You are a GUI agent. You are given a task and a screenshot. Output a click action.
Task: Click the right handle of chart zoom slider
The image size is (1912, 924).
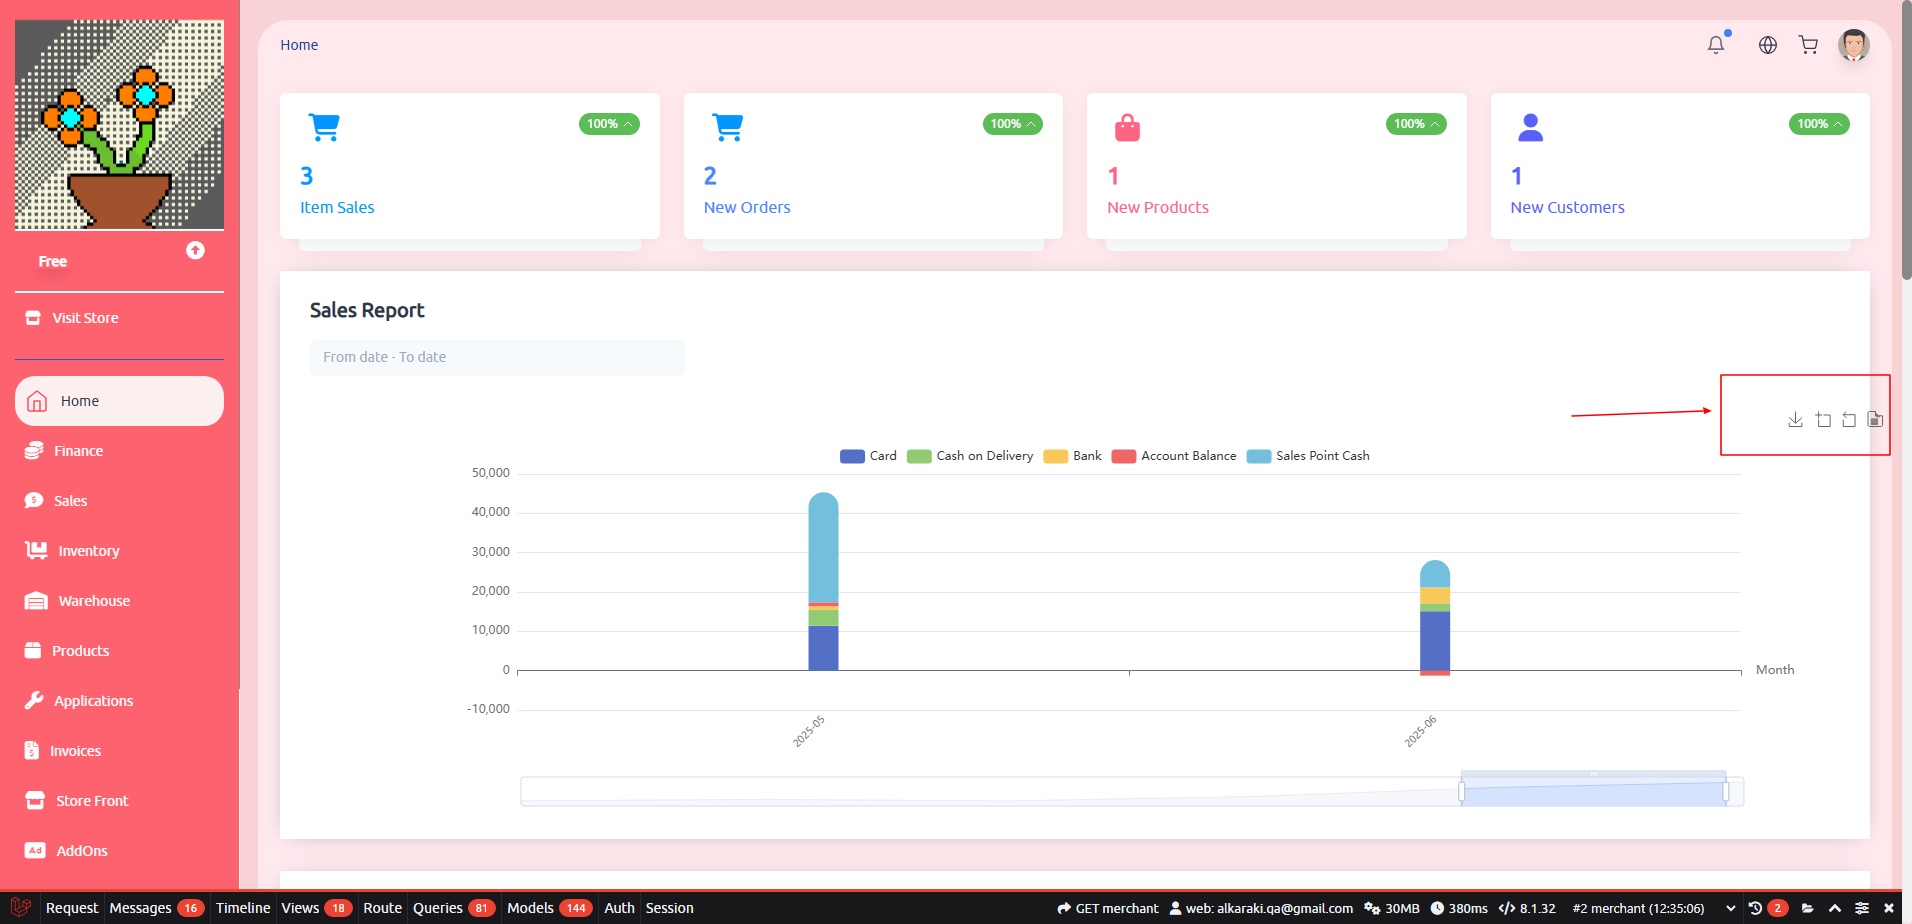click(1726, 792)
